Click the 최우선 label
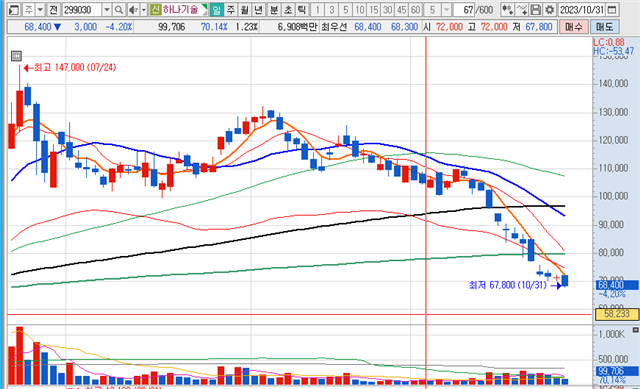The image size is (640, 389). 334,27
